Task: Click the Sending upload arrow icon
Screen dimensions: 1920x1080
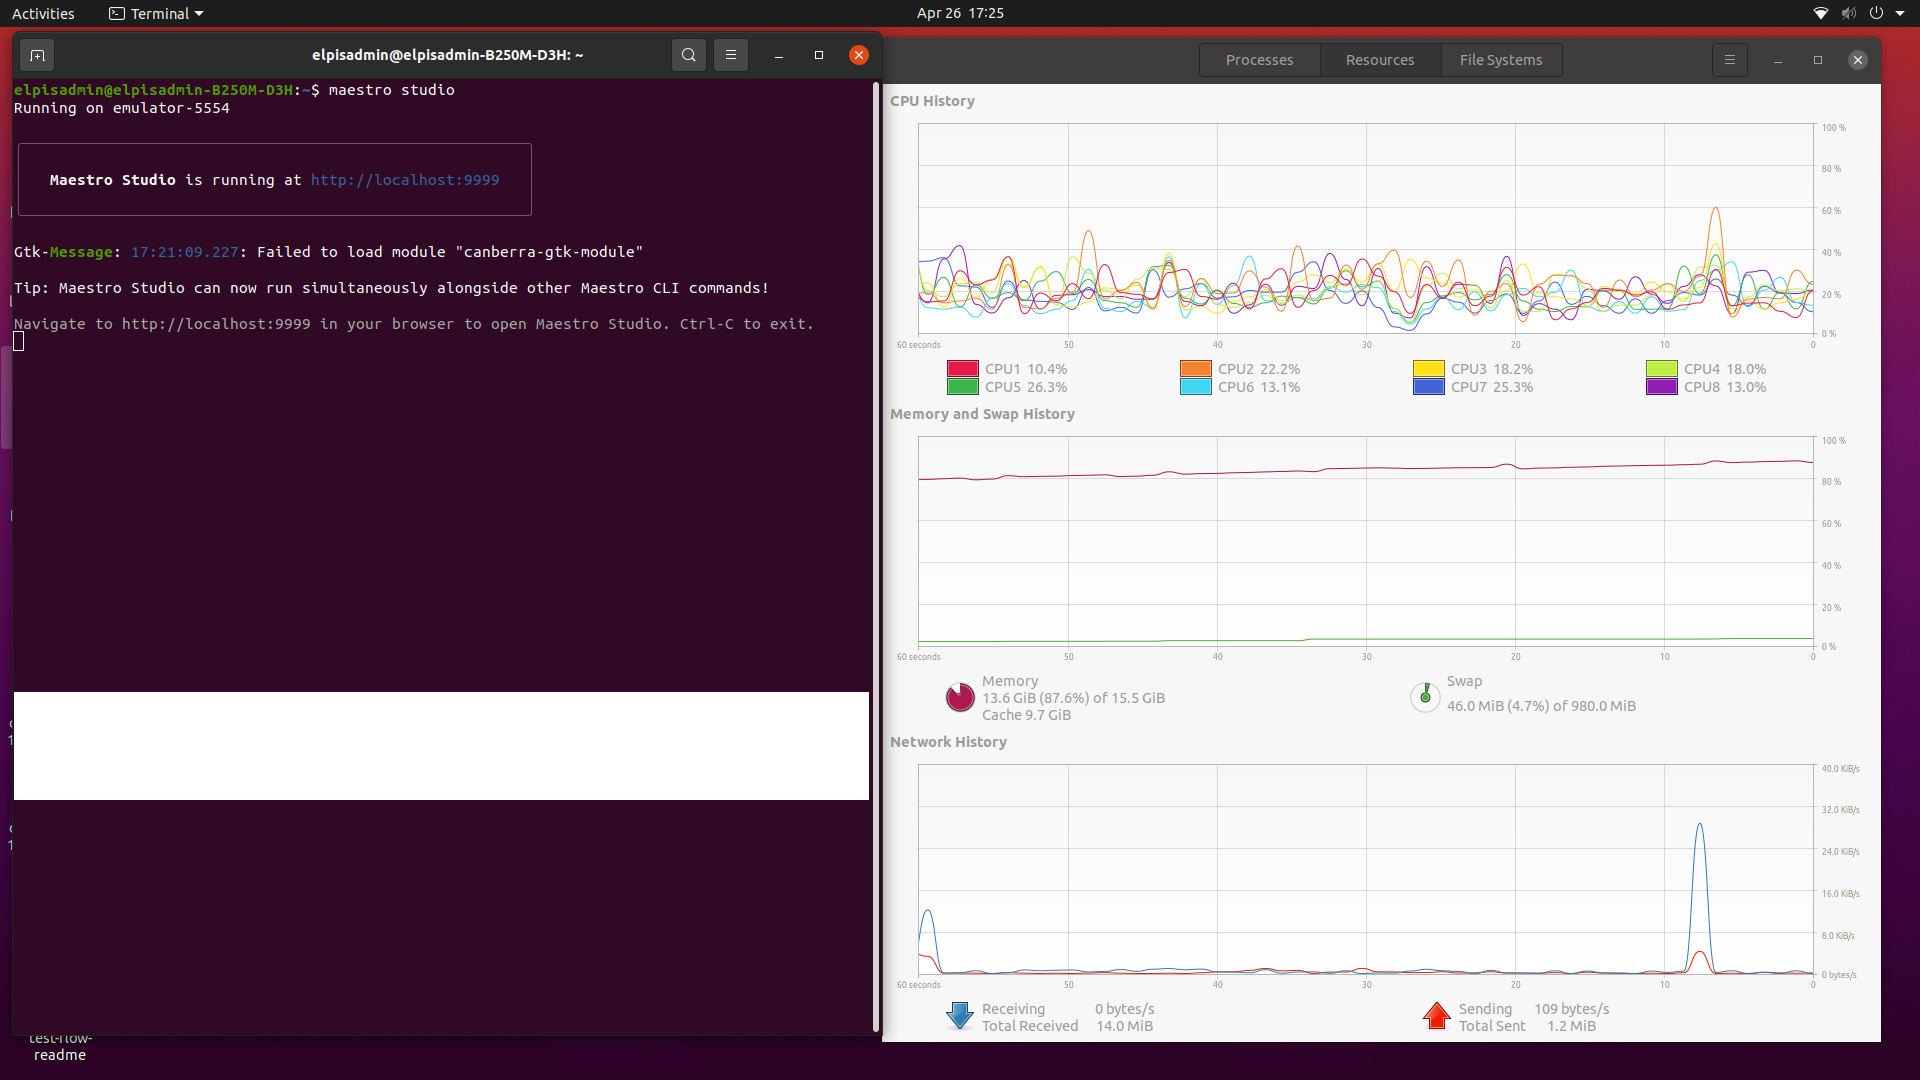Action: coord(1436,1015)
